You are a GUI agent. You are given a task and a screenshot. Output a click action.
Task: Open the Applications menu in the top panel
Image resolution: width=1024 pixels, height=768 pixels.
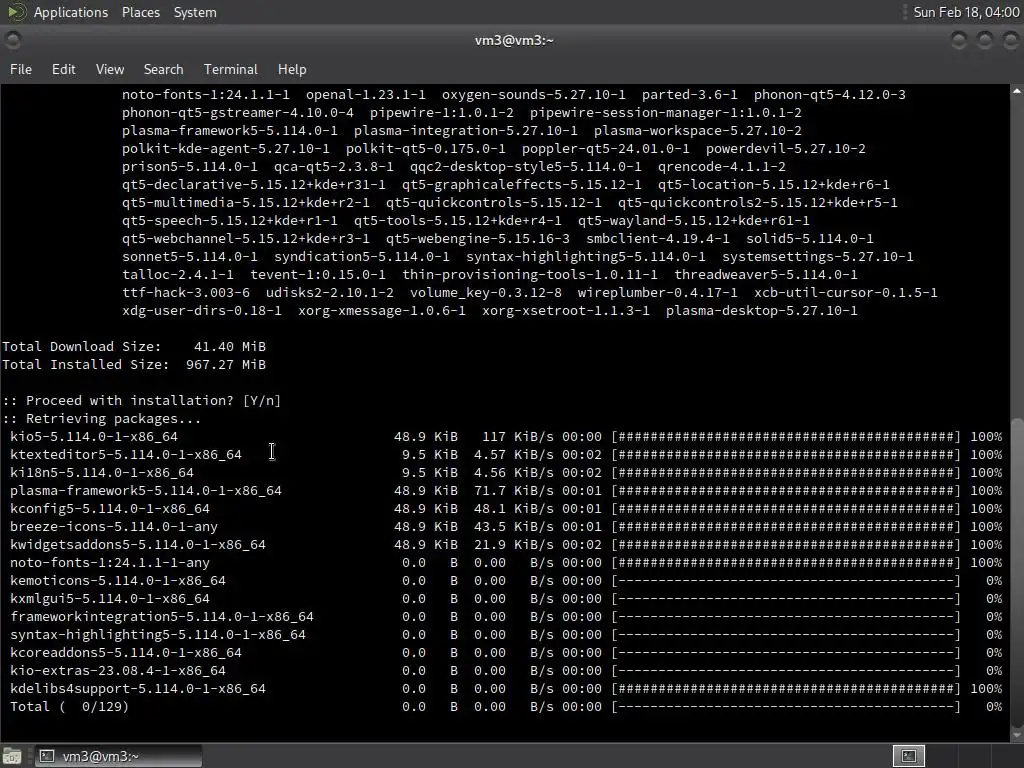pyautogui.click(x=71, y=12)
